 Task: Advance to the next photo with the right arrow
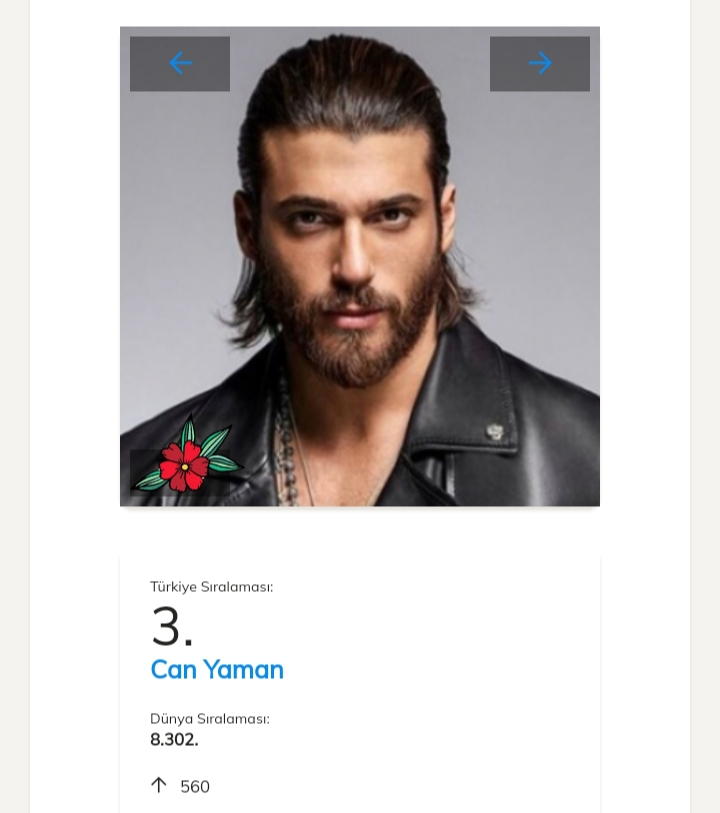[x=540, y=64]
